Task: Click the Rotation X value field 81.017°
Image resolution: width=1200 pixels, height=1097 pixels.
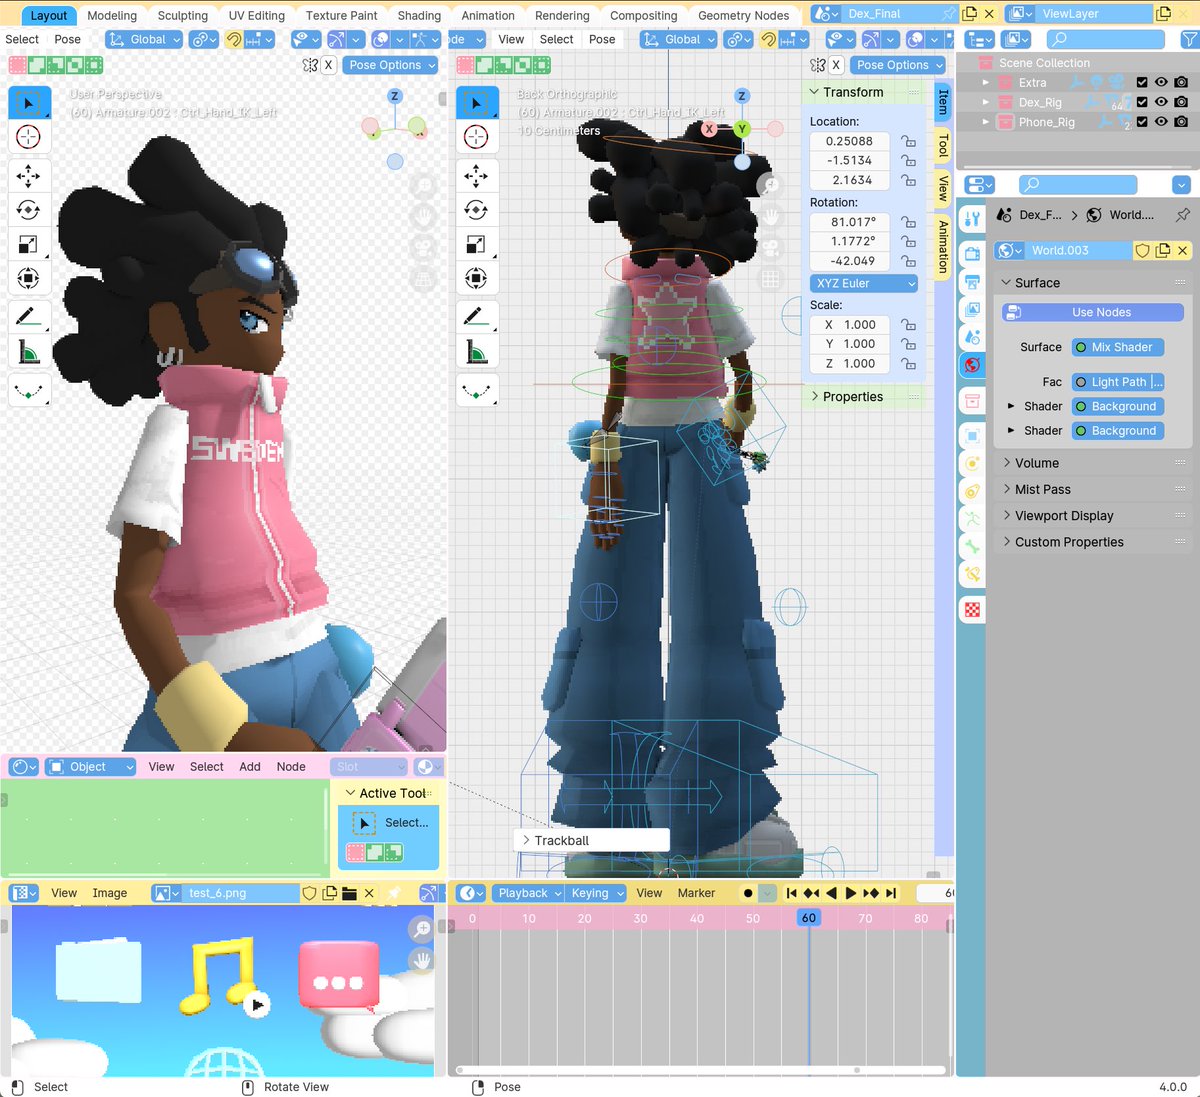Action: [x=851, y=222]
